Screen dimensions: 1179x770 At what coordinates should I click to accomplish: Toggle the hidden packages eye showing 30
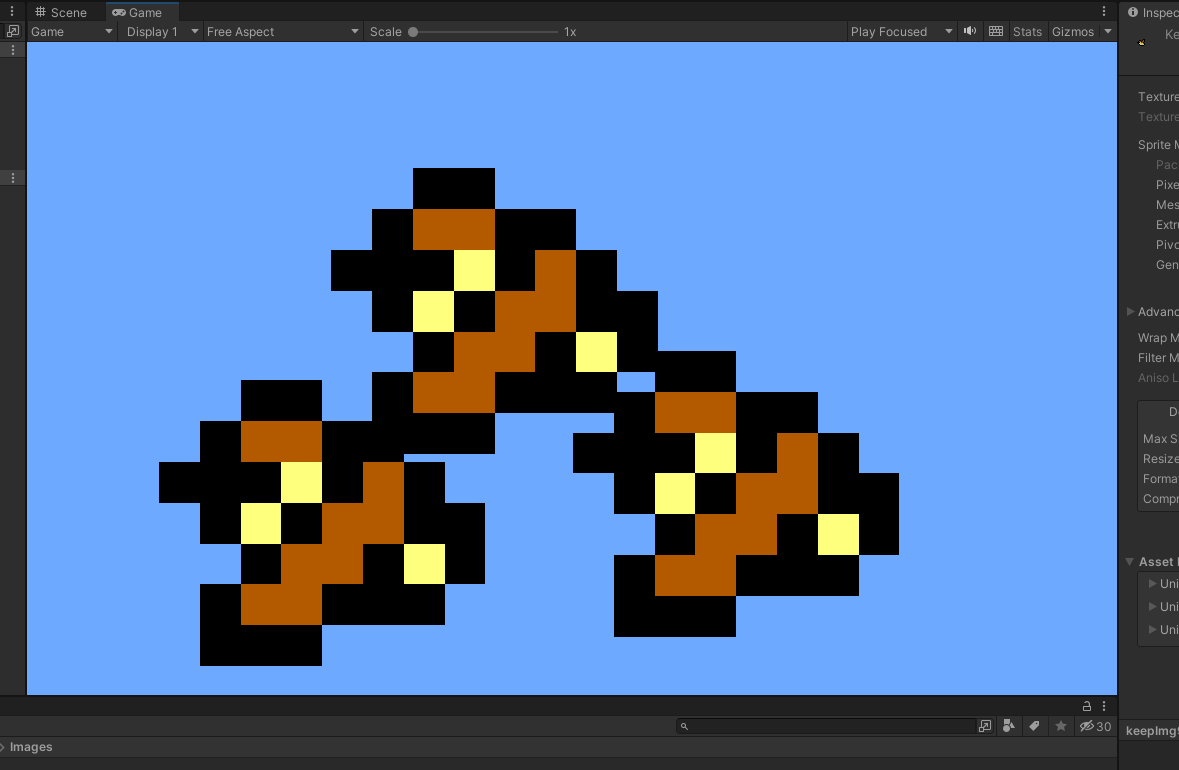1095,726
